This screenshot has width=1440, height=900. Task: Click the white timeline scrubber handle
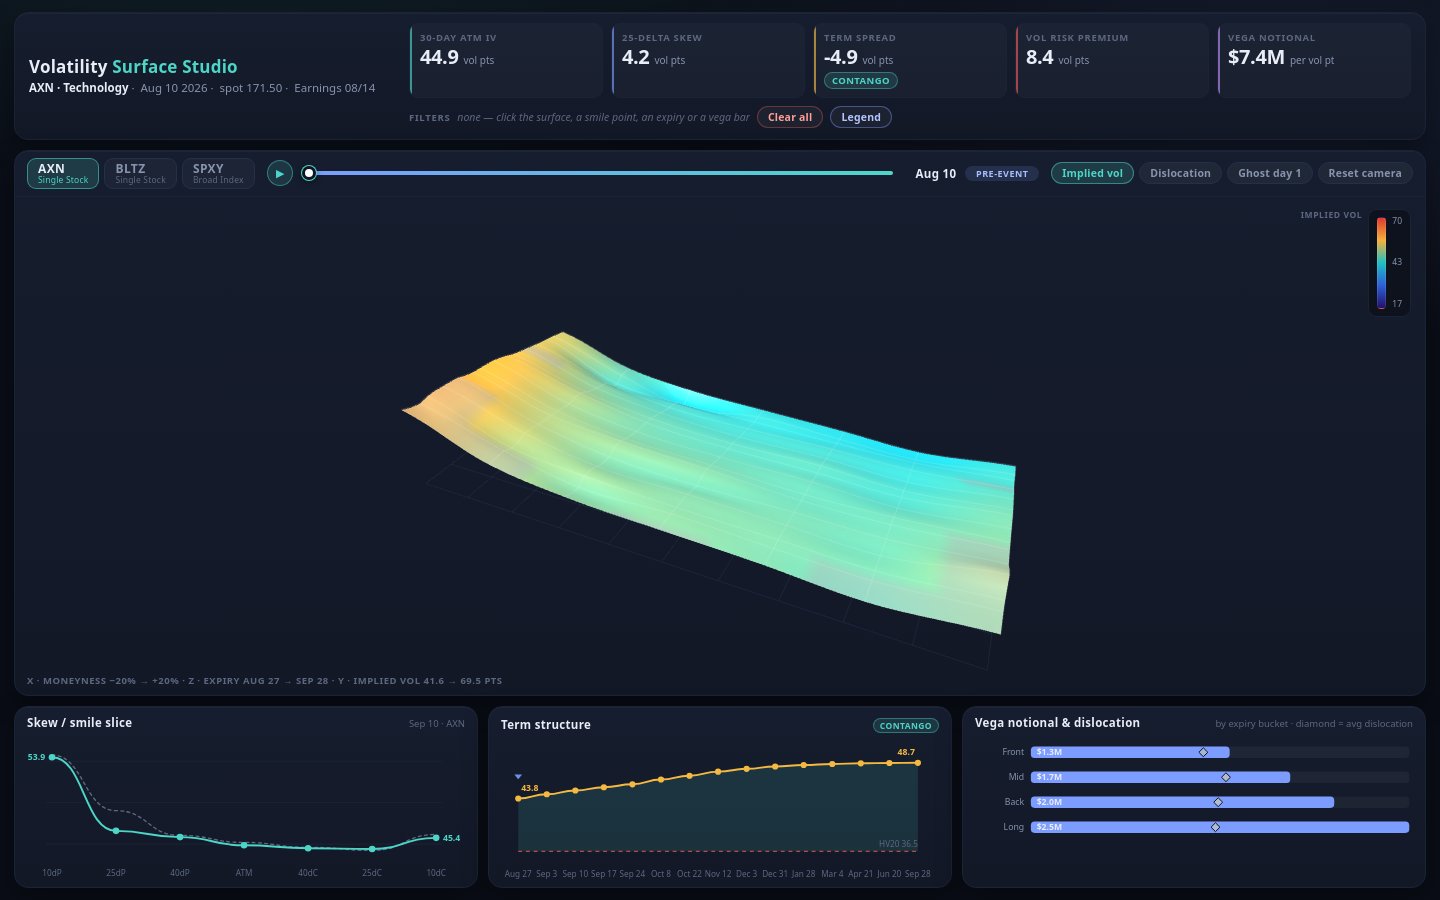[309, 173]
